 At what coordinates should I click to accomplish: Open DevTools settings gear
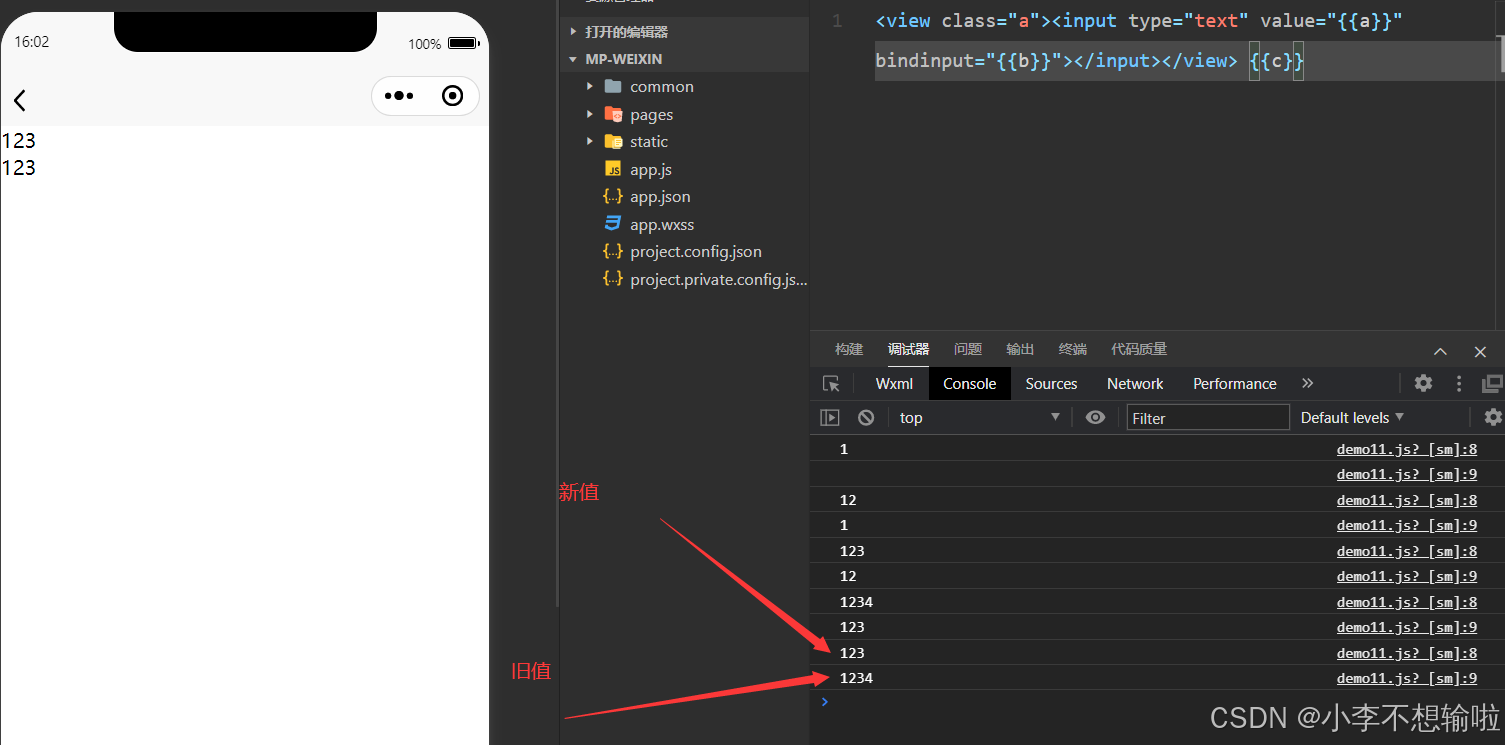tap(1423, 383)
